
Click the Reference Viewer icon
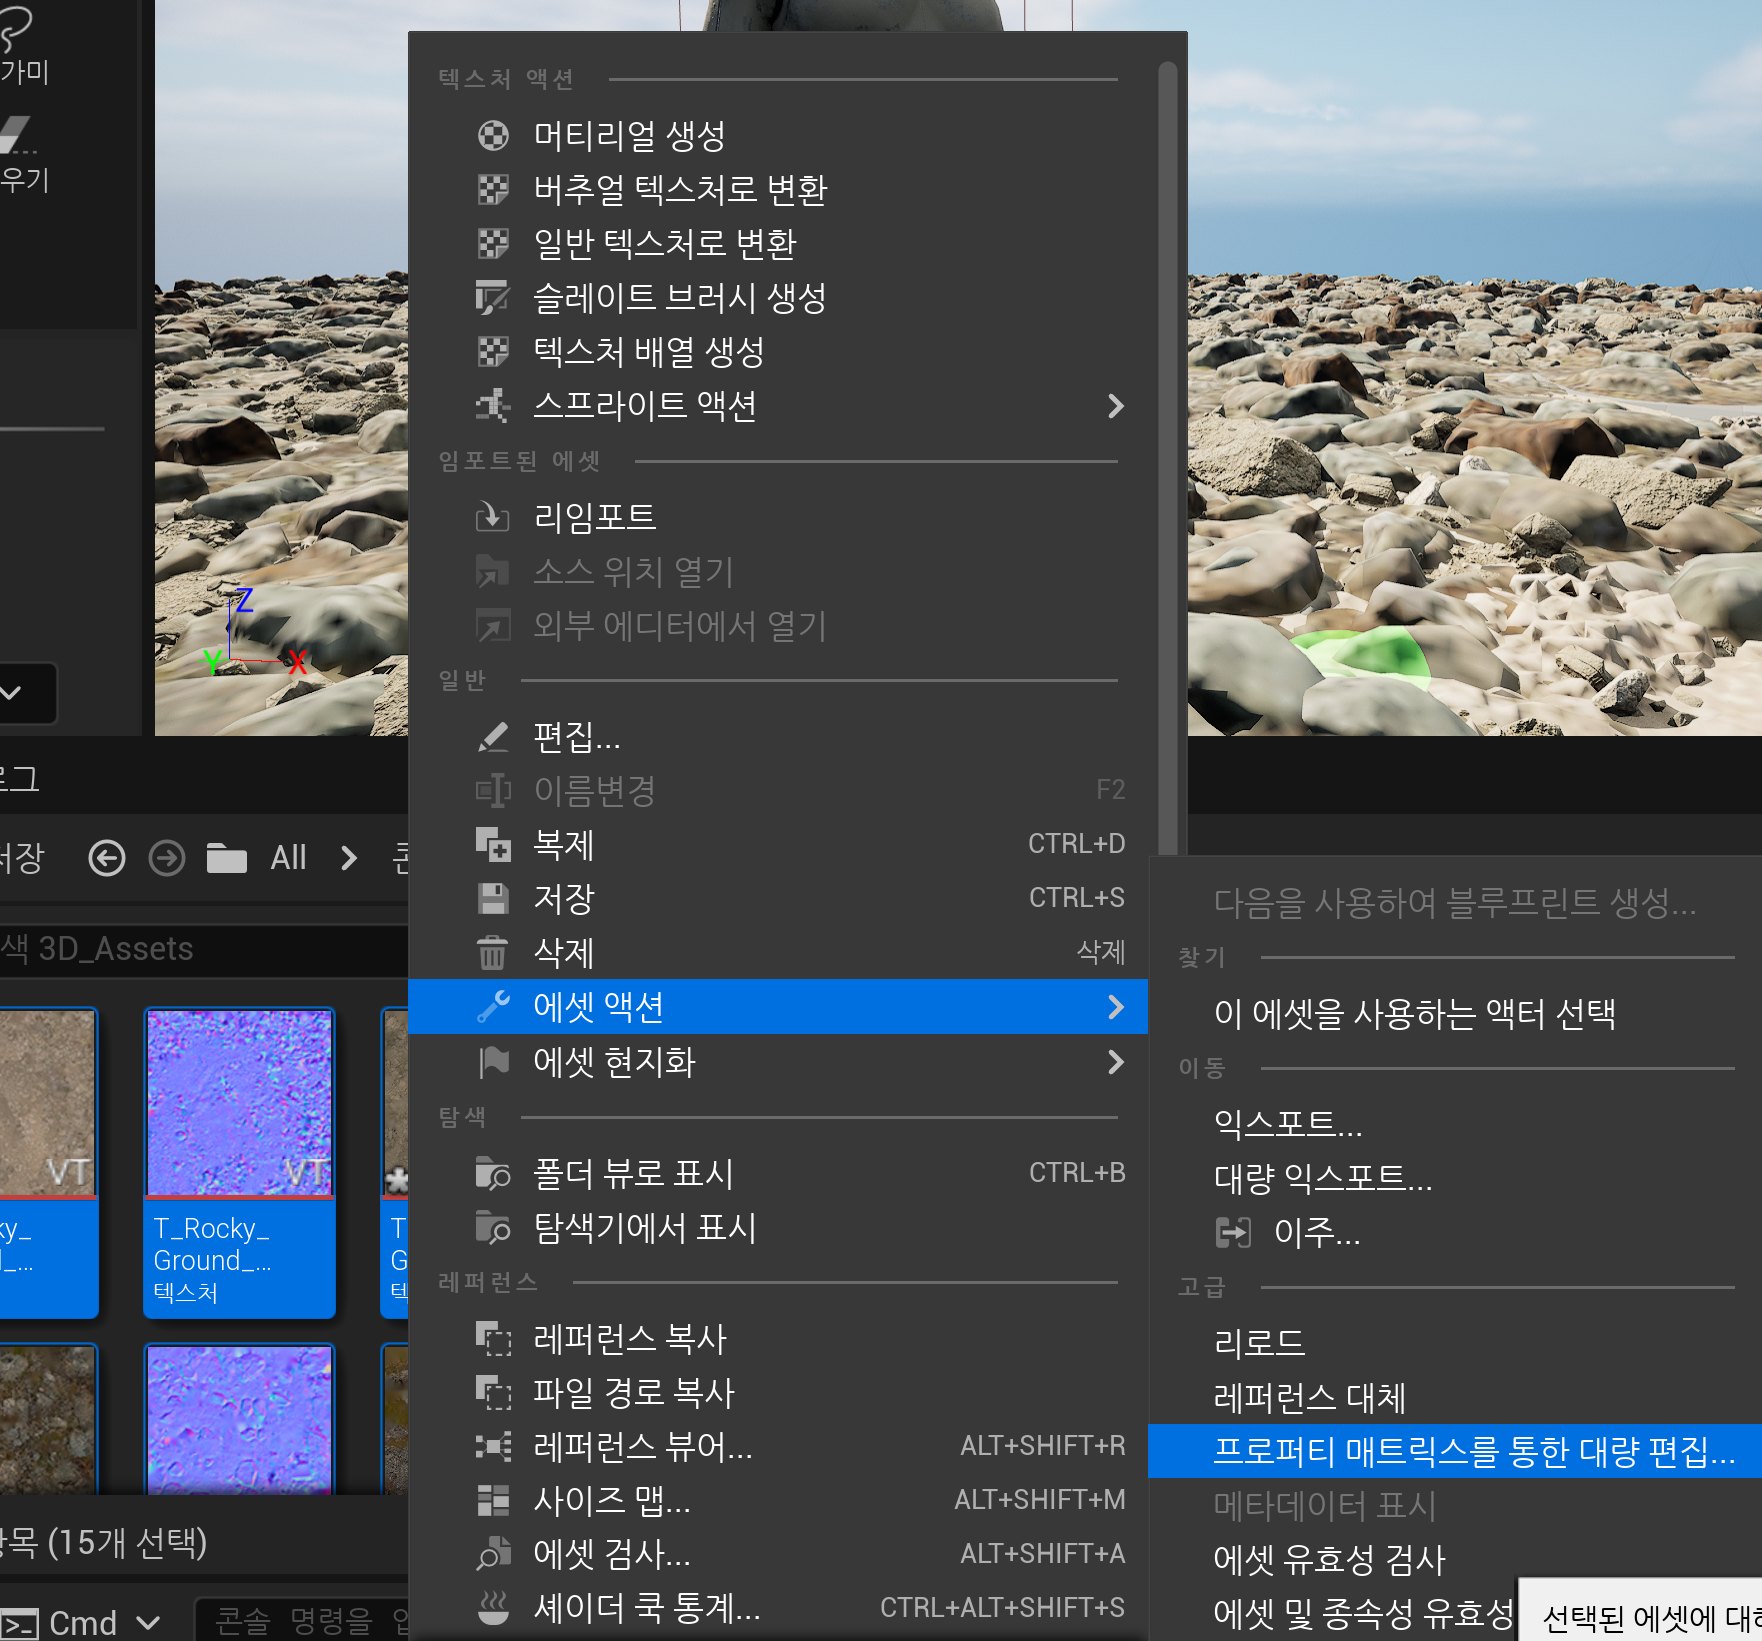coord(493,1447)
